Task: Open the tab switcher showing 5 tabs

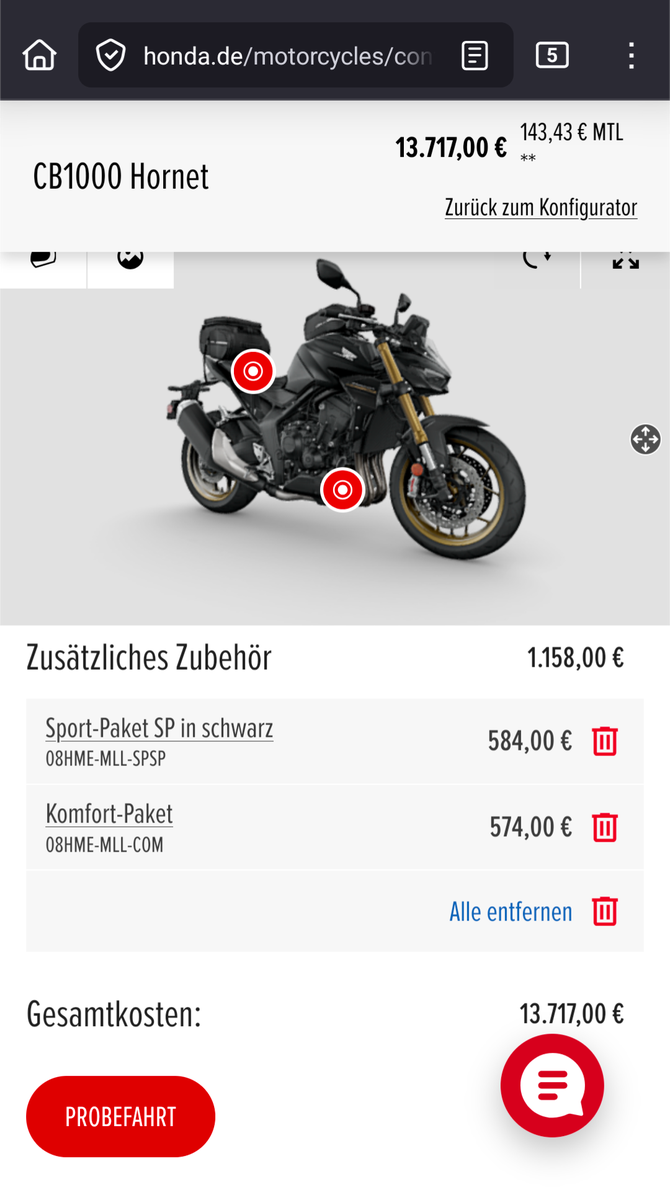Action: coord(552,55)
